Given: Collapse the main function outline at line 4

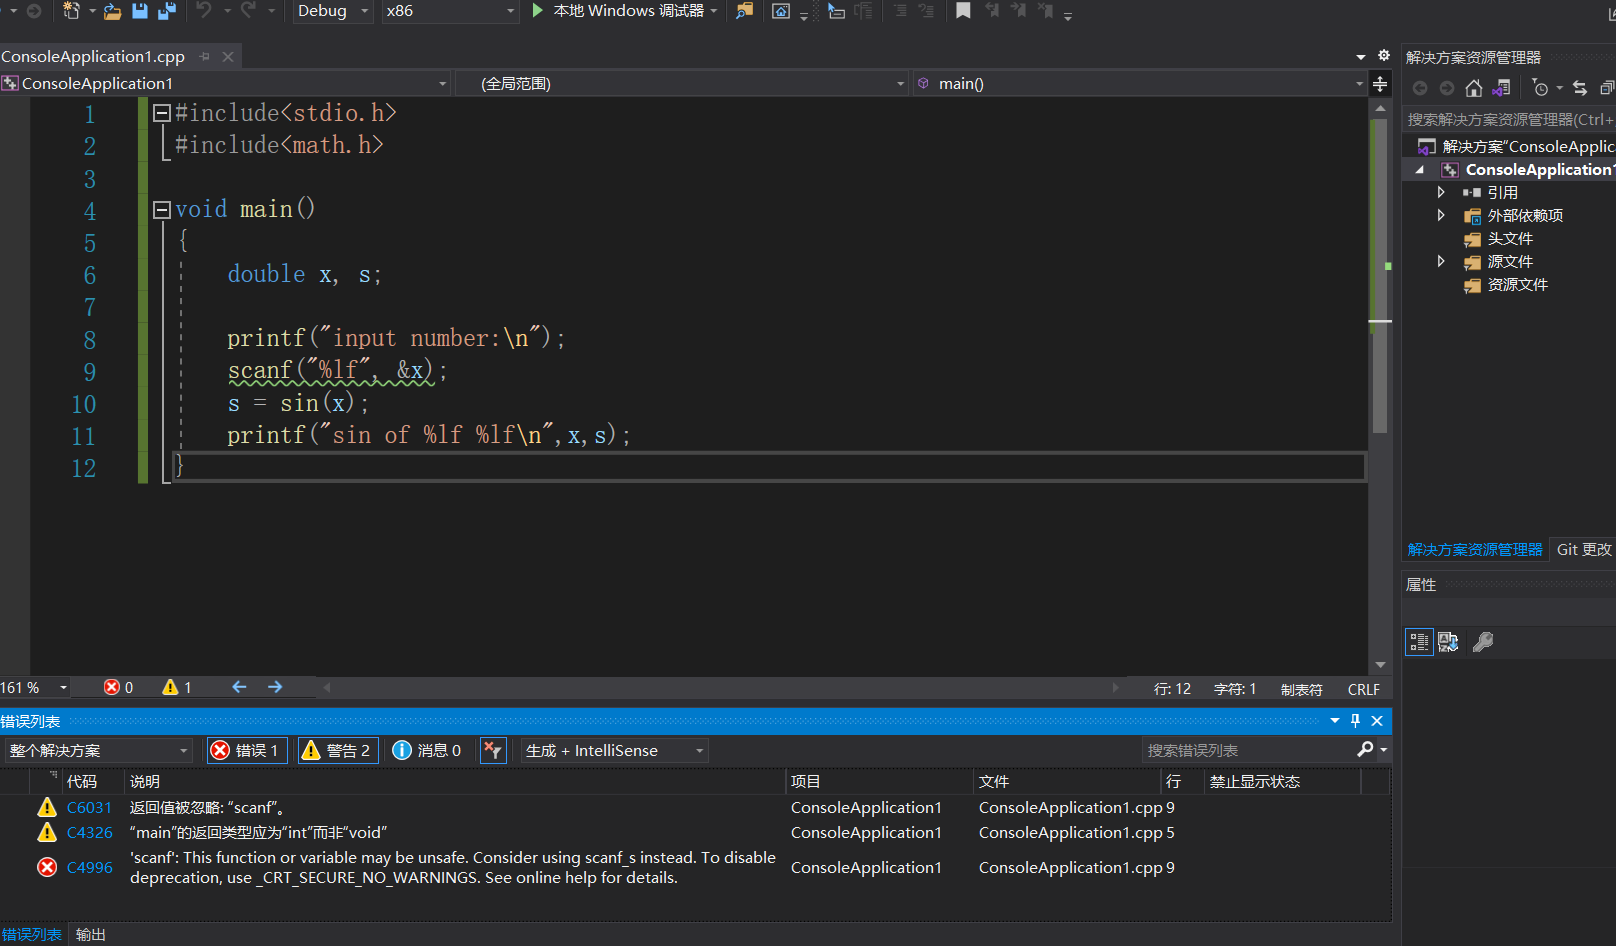Looking at the screenshot, I should [161, 210].
